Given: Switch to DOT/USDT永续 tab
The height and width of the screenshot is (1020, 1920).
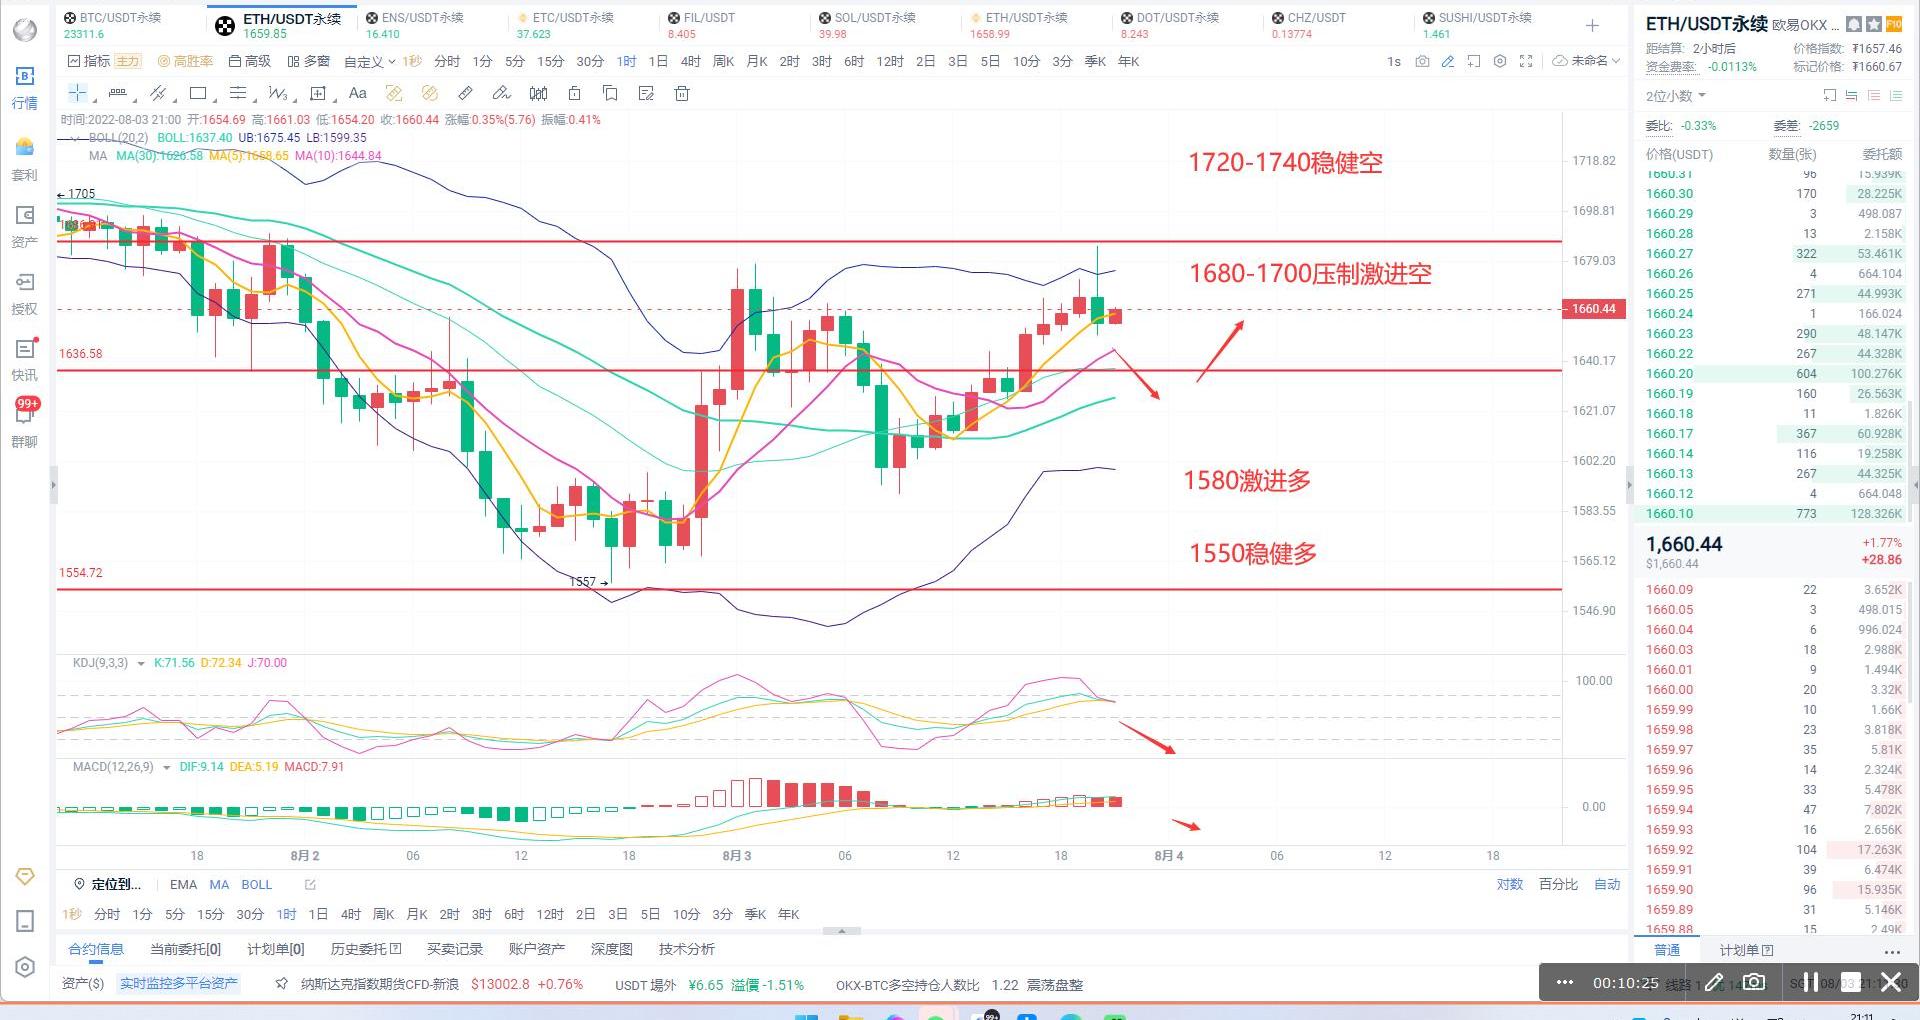Looking at the screenshot, I should [1170, 25].
